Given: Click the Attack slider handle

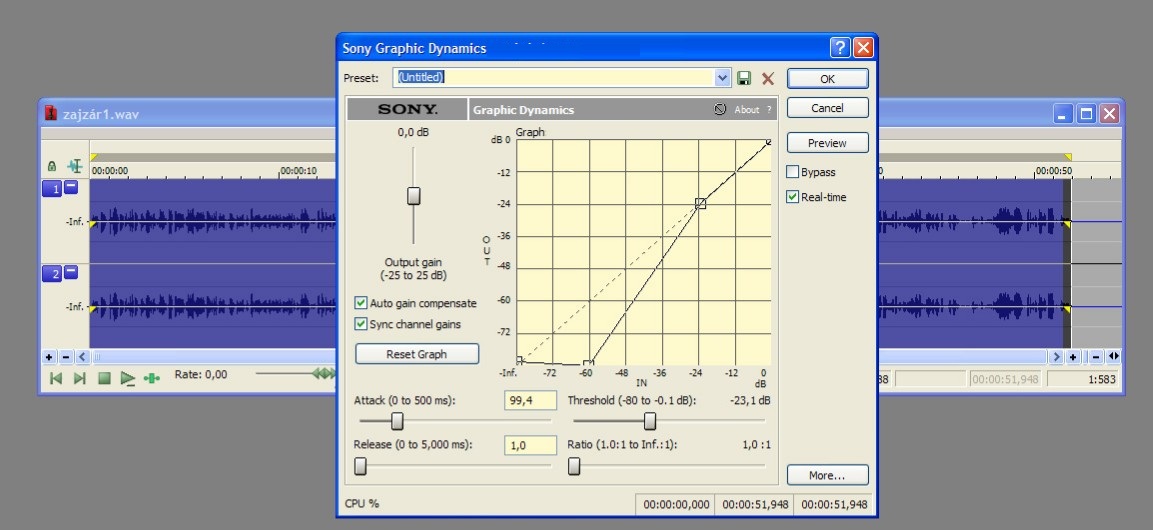Looking at the screenshot, I should (x=397, y=420).
